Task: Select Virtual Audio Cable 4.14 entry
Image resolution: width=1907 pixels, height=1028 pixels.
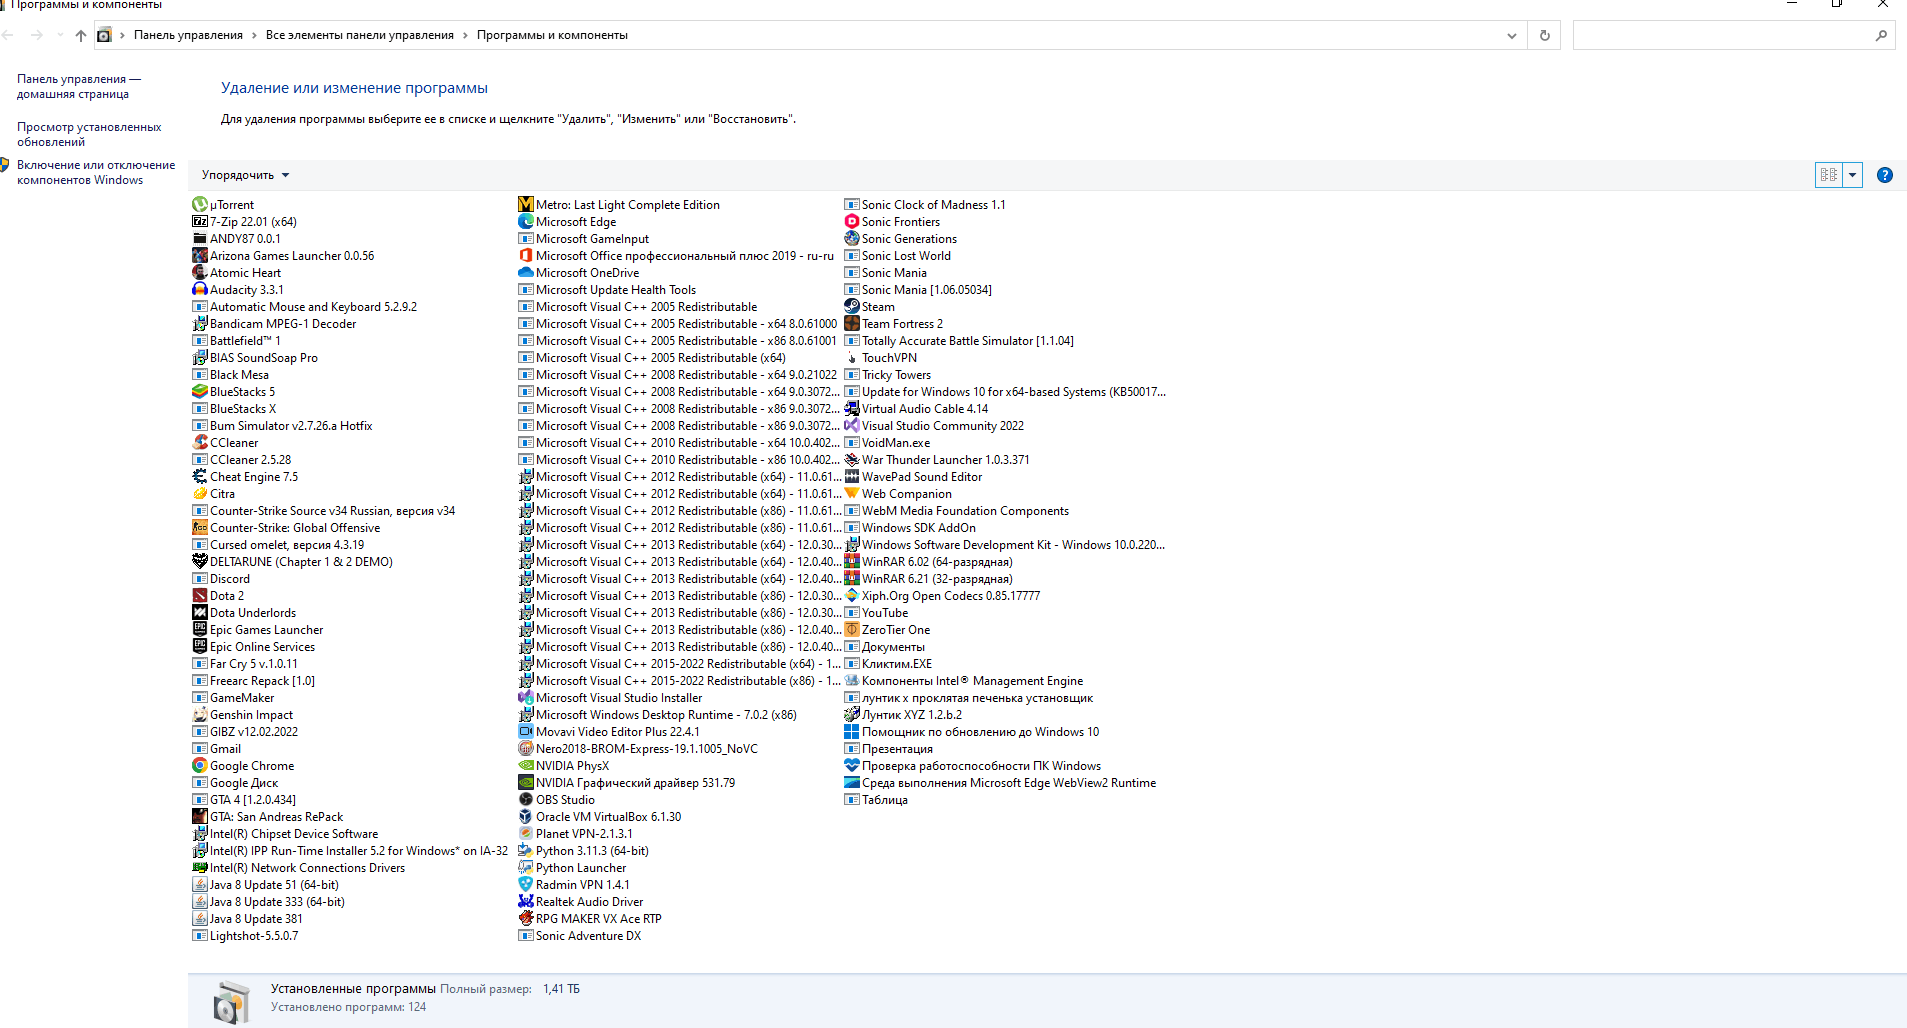Action: point(917,408)
